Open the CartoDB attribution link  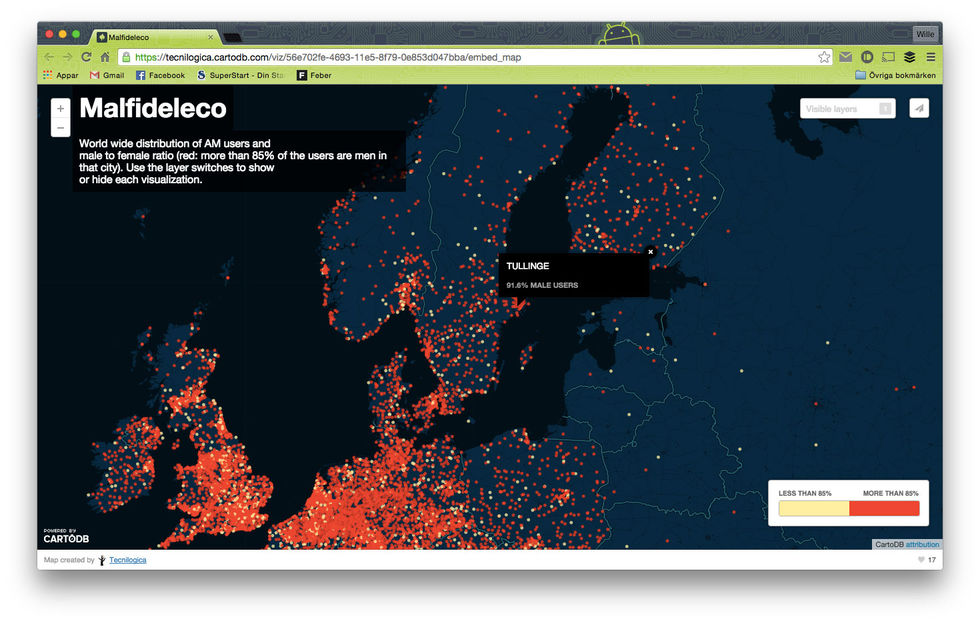tap(923, 544)
